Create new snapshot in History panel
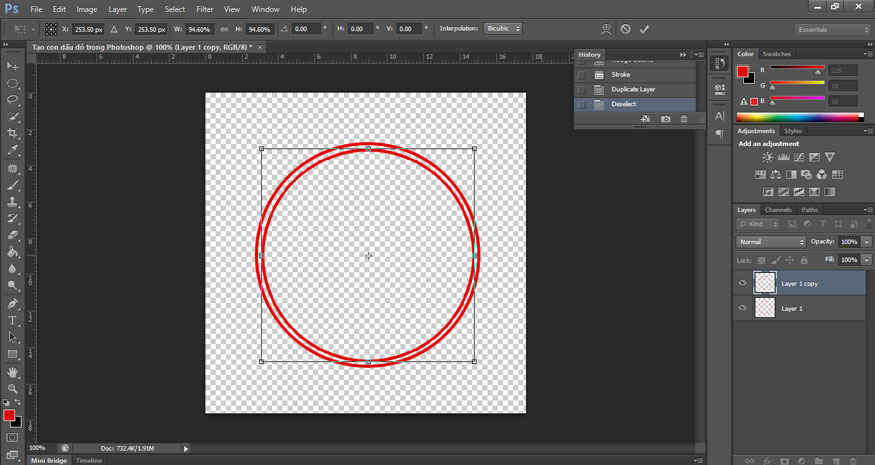 pos(665,119)
